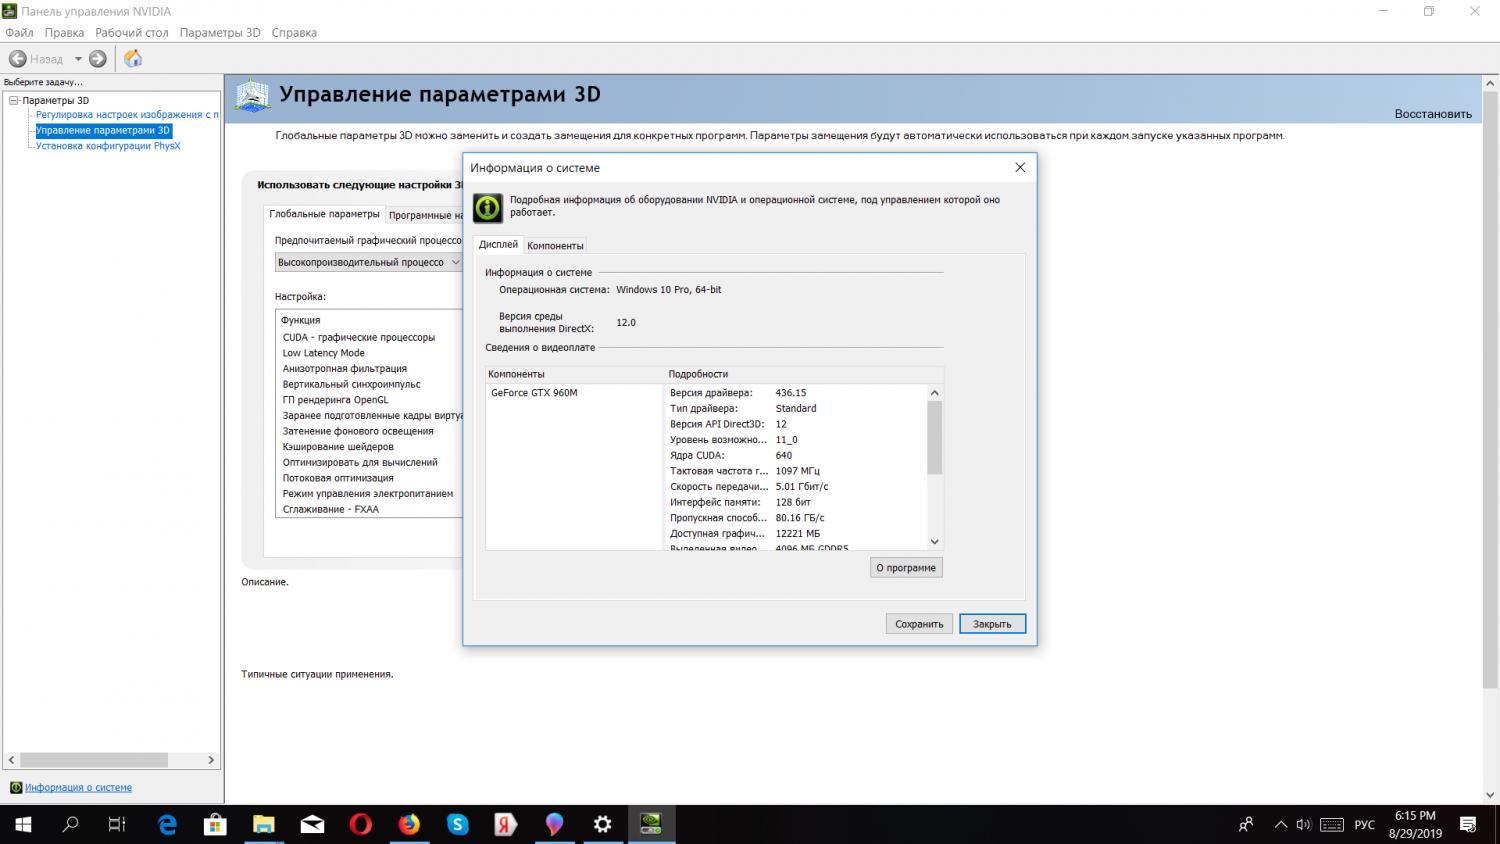Open Windows Settings gear in taskbar
This screenshot has width=1500, height=844.
click(602, 824)
